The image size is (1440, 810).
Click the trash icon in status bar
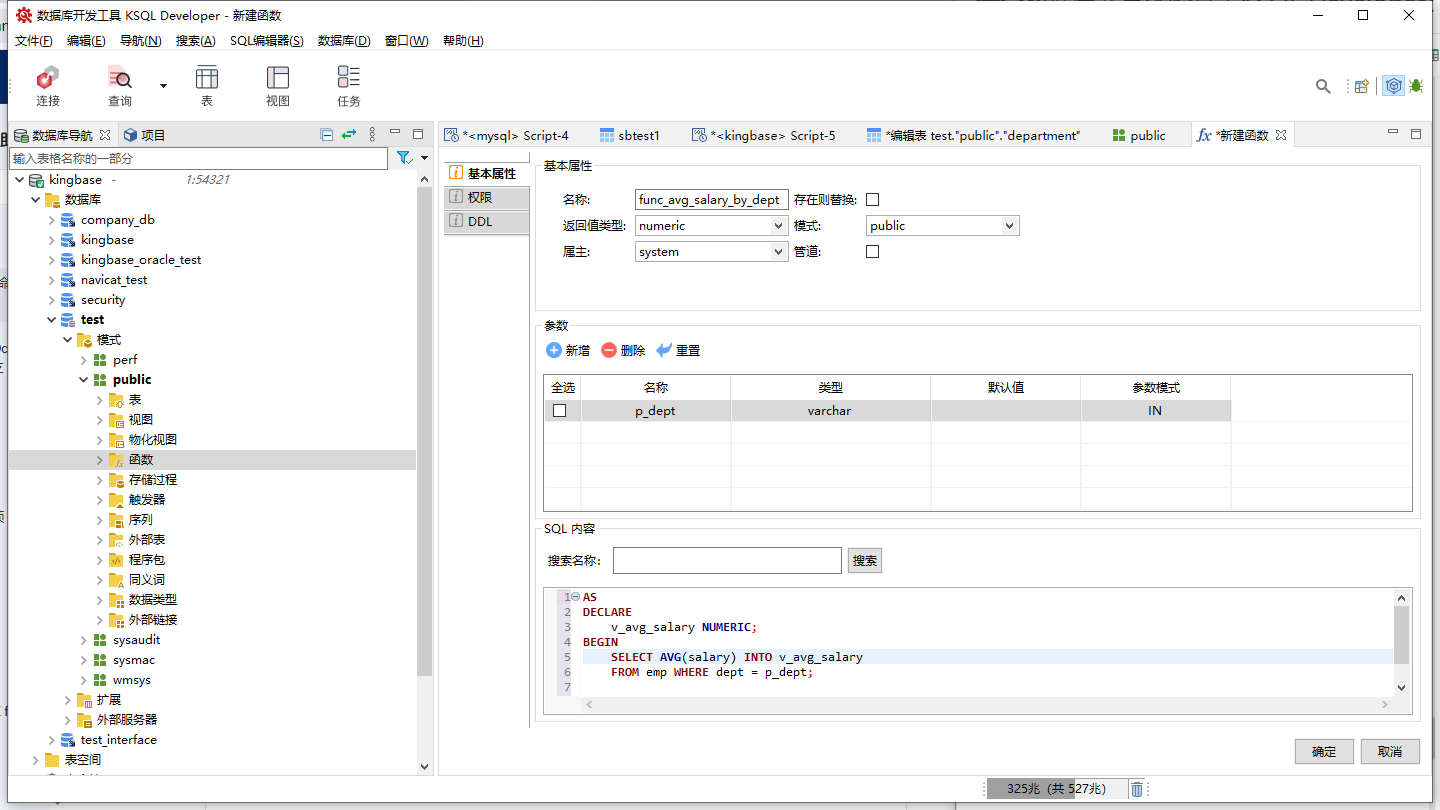[1137, 789]
